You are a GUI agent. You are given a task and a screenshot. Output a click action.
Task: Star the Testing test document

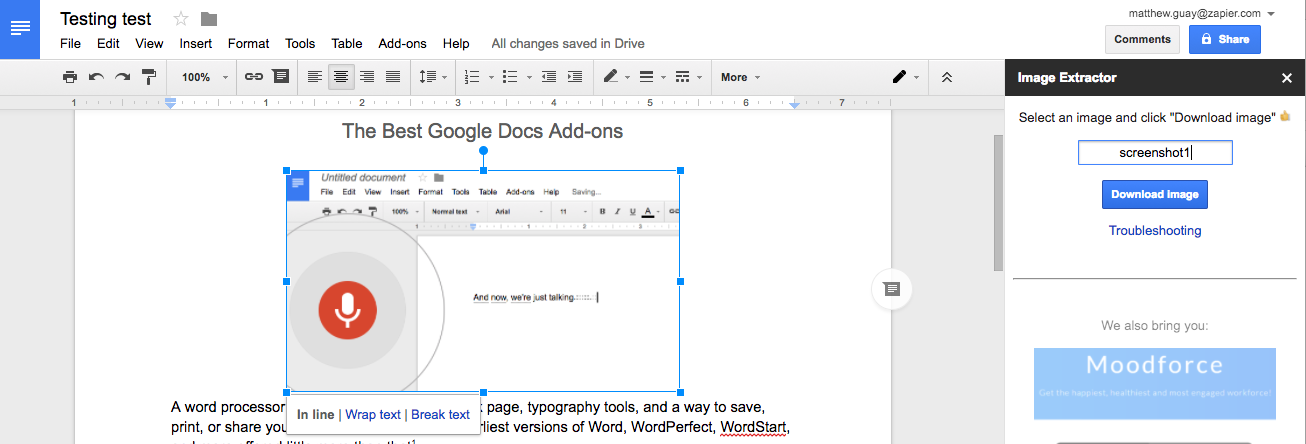[x=181, y=19]
